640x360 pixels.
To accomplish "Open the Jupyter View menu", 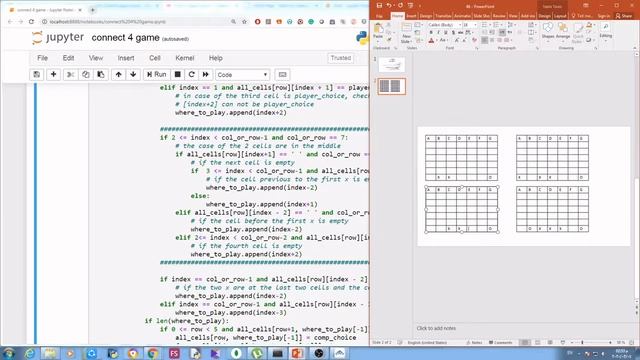I will (x=96, y=58).
